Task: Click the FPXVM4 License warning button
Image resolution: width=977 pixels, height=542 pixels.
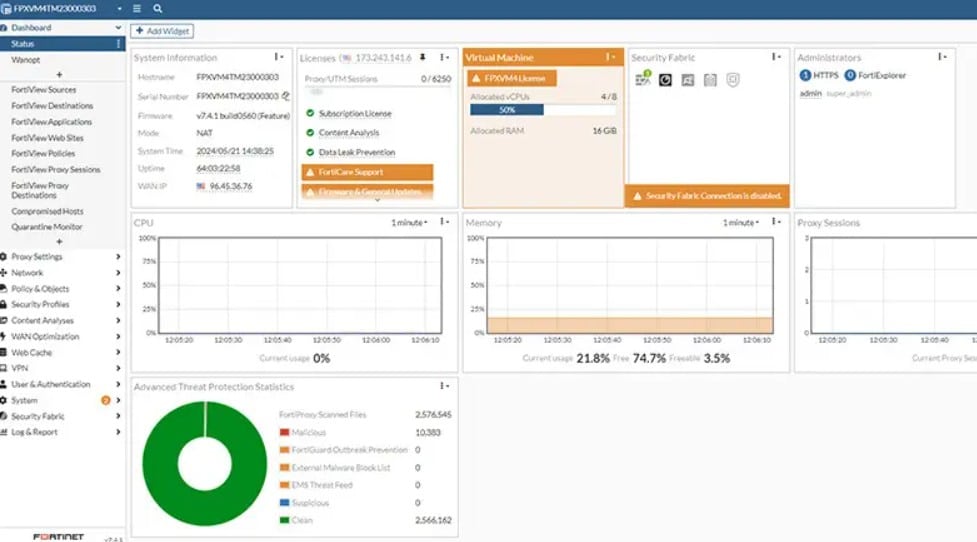Action: pyautogui.click(x=512, y=78)
